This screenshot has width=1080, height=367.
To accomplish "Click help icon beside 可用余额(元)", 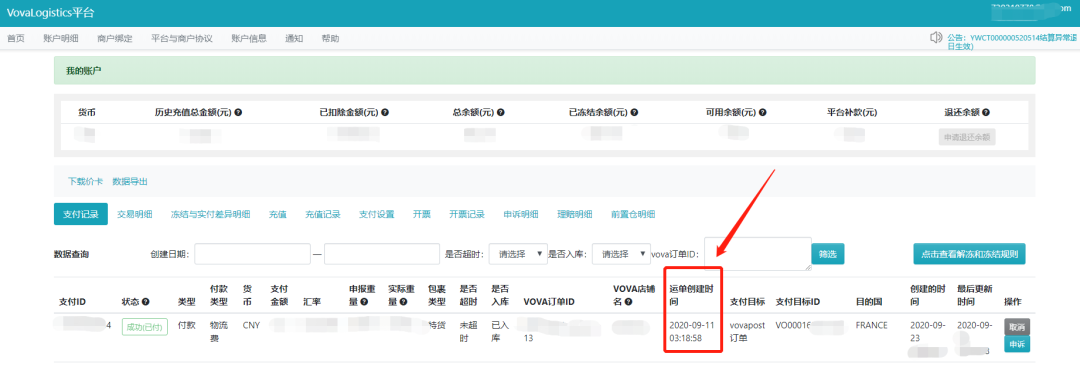I will click(x=762, y=112).
